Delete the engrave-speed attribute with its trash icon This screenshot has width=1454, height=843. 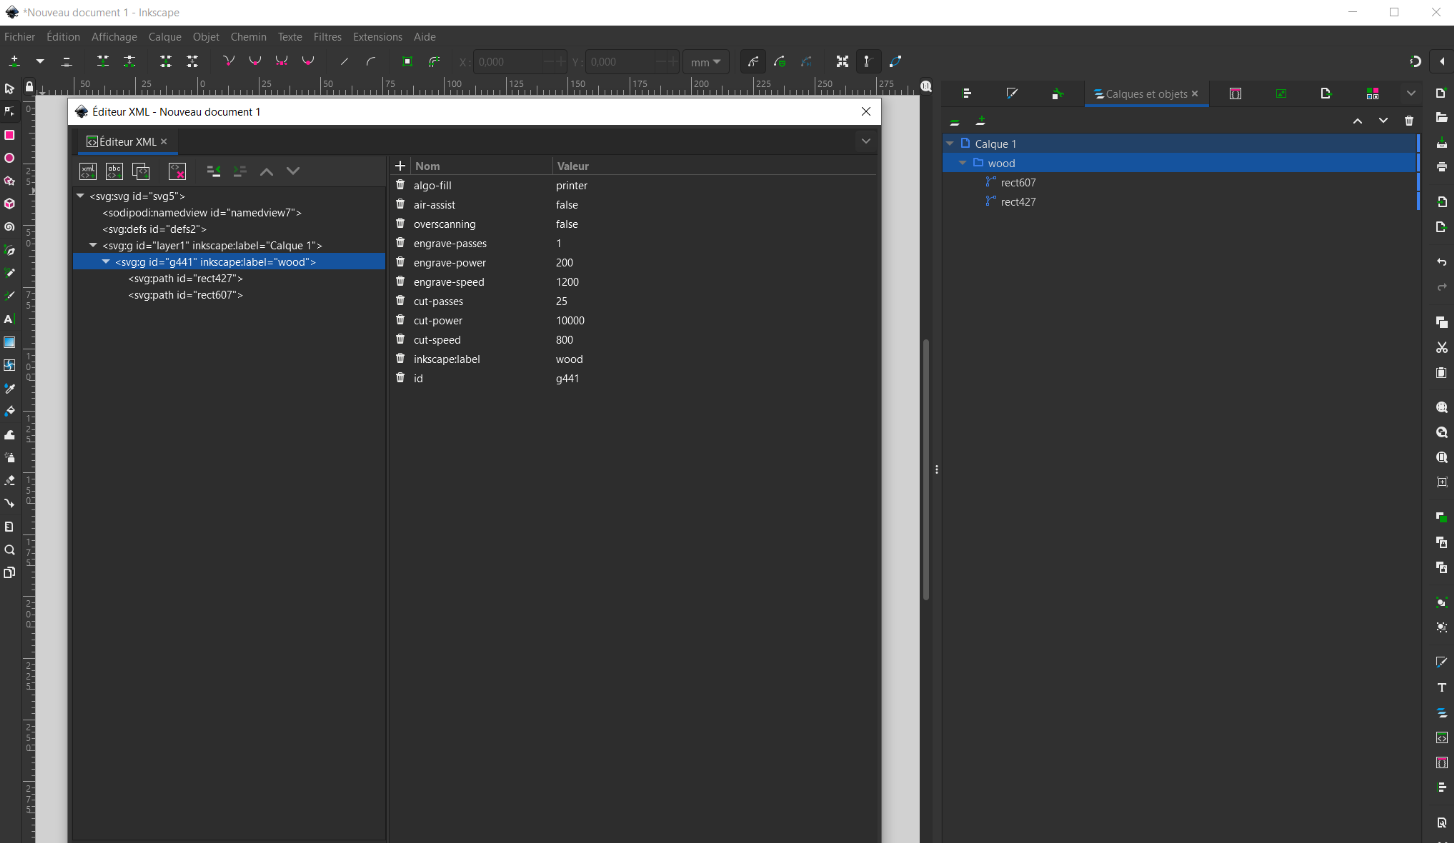point(400,282)
